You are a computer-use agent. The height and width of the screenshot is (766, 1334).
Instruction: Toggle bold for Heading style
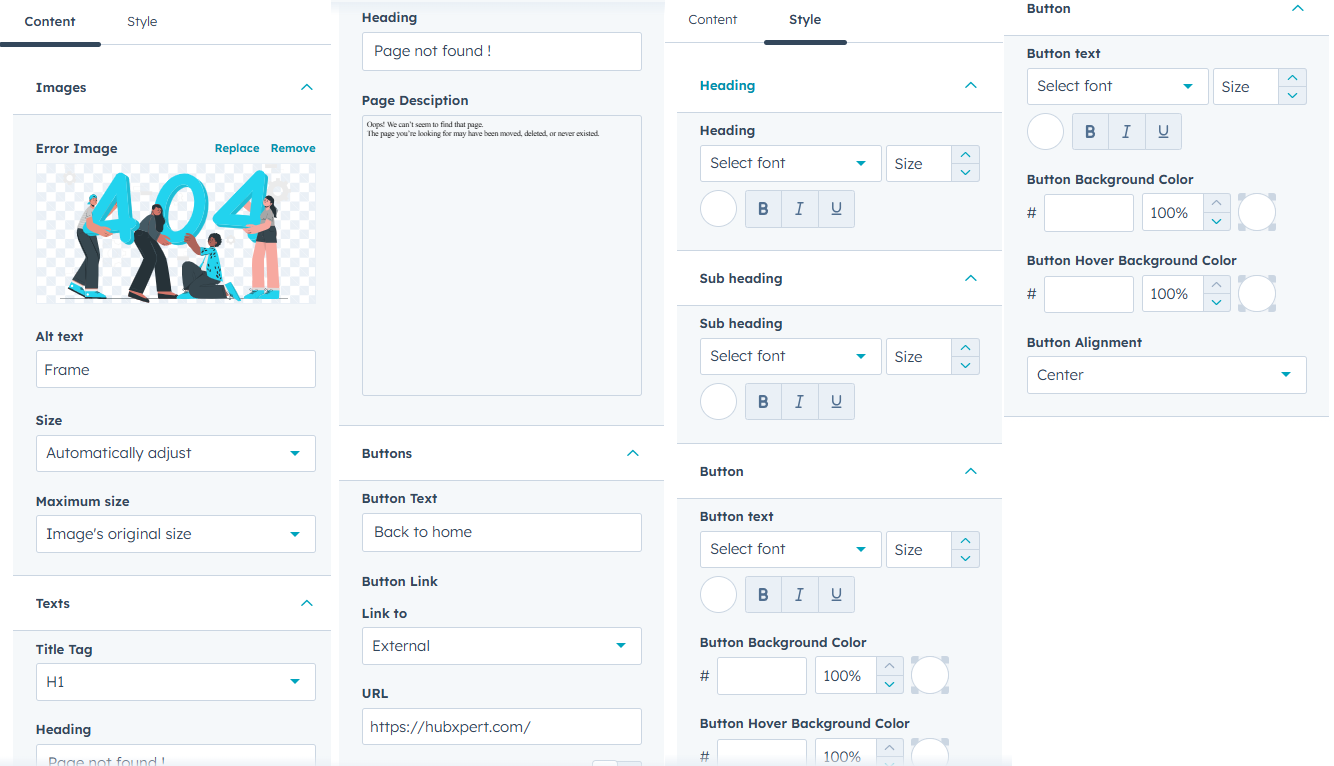click(x=763, y=209)
